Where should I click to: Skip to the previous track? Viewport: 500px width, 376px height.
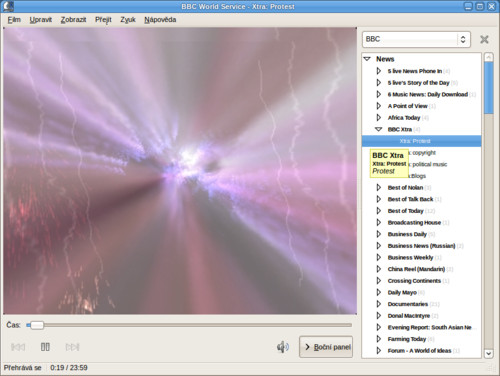click(x=18, y=347)
